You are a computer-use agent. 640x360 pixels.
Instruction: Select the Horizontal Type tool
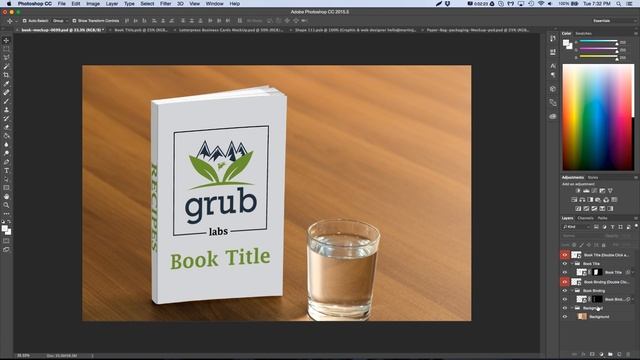pos(6,171)
